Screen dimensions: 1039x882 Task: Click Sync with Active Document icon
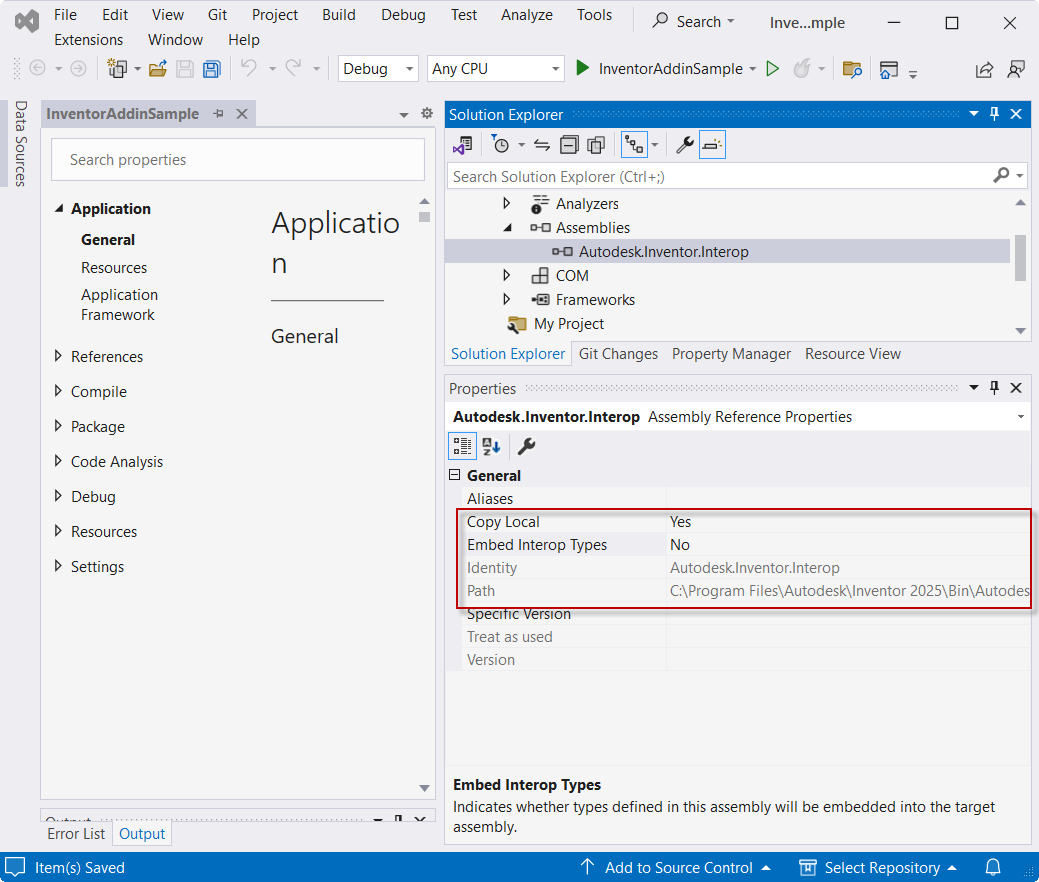click(542, 144)
